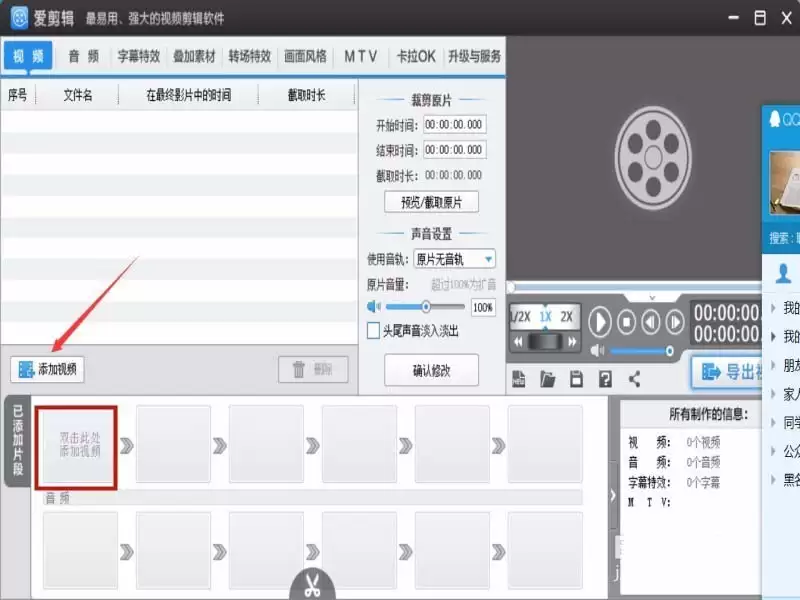
Task: Click 在最终影片中的时间 column header
Action: (x=189, y=95)
